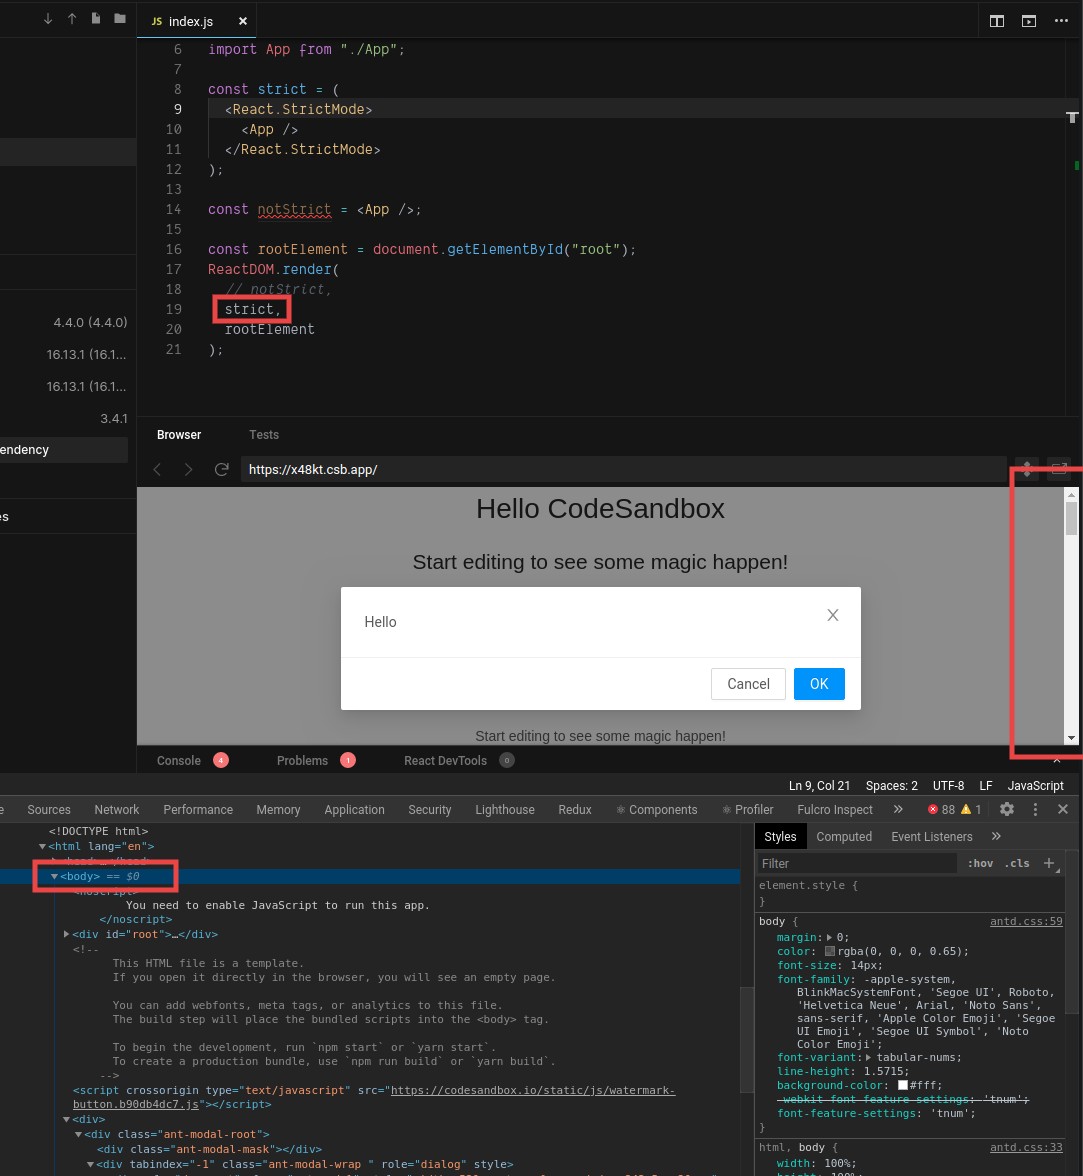Viewport: 1083px width, 1176px height.
Task: Change language mode via JavaScript status
Action: (x=1035, y=786)
